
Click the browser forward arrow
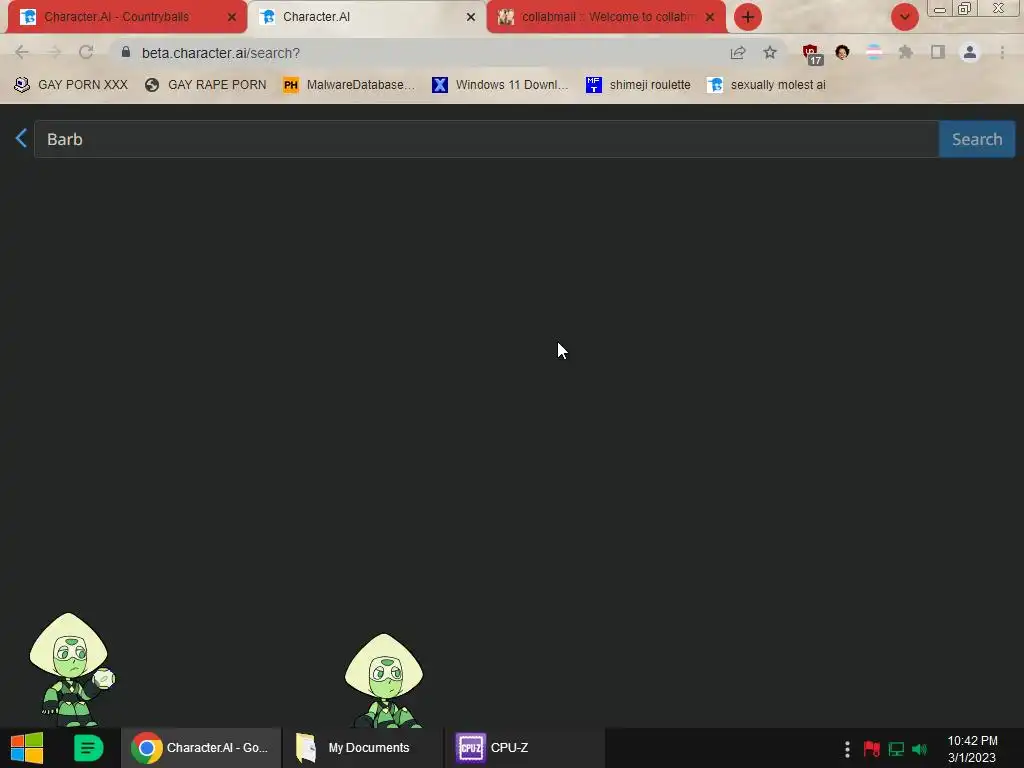[x=54, y=52]
